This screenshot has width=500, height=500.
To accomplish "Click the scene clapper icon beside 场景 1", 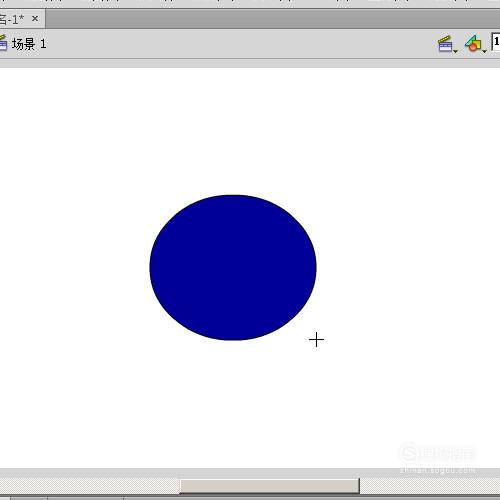I will point(3,42).
